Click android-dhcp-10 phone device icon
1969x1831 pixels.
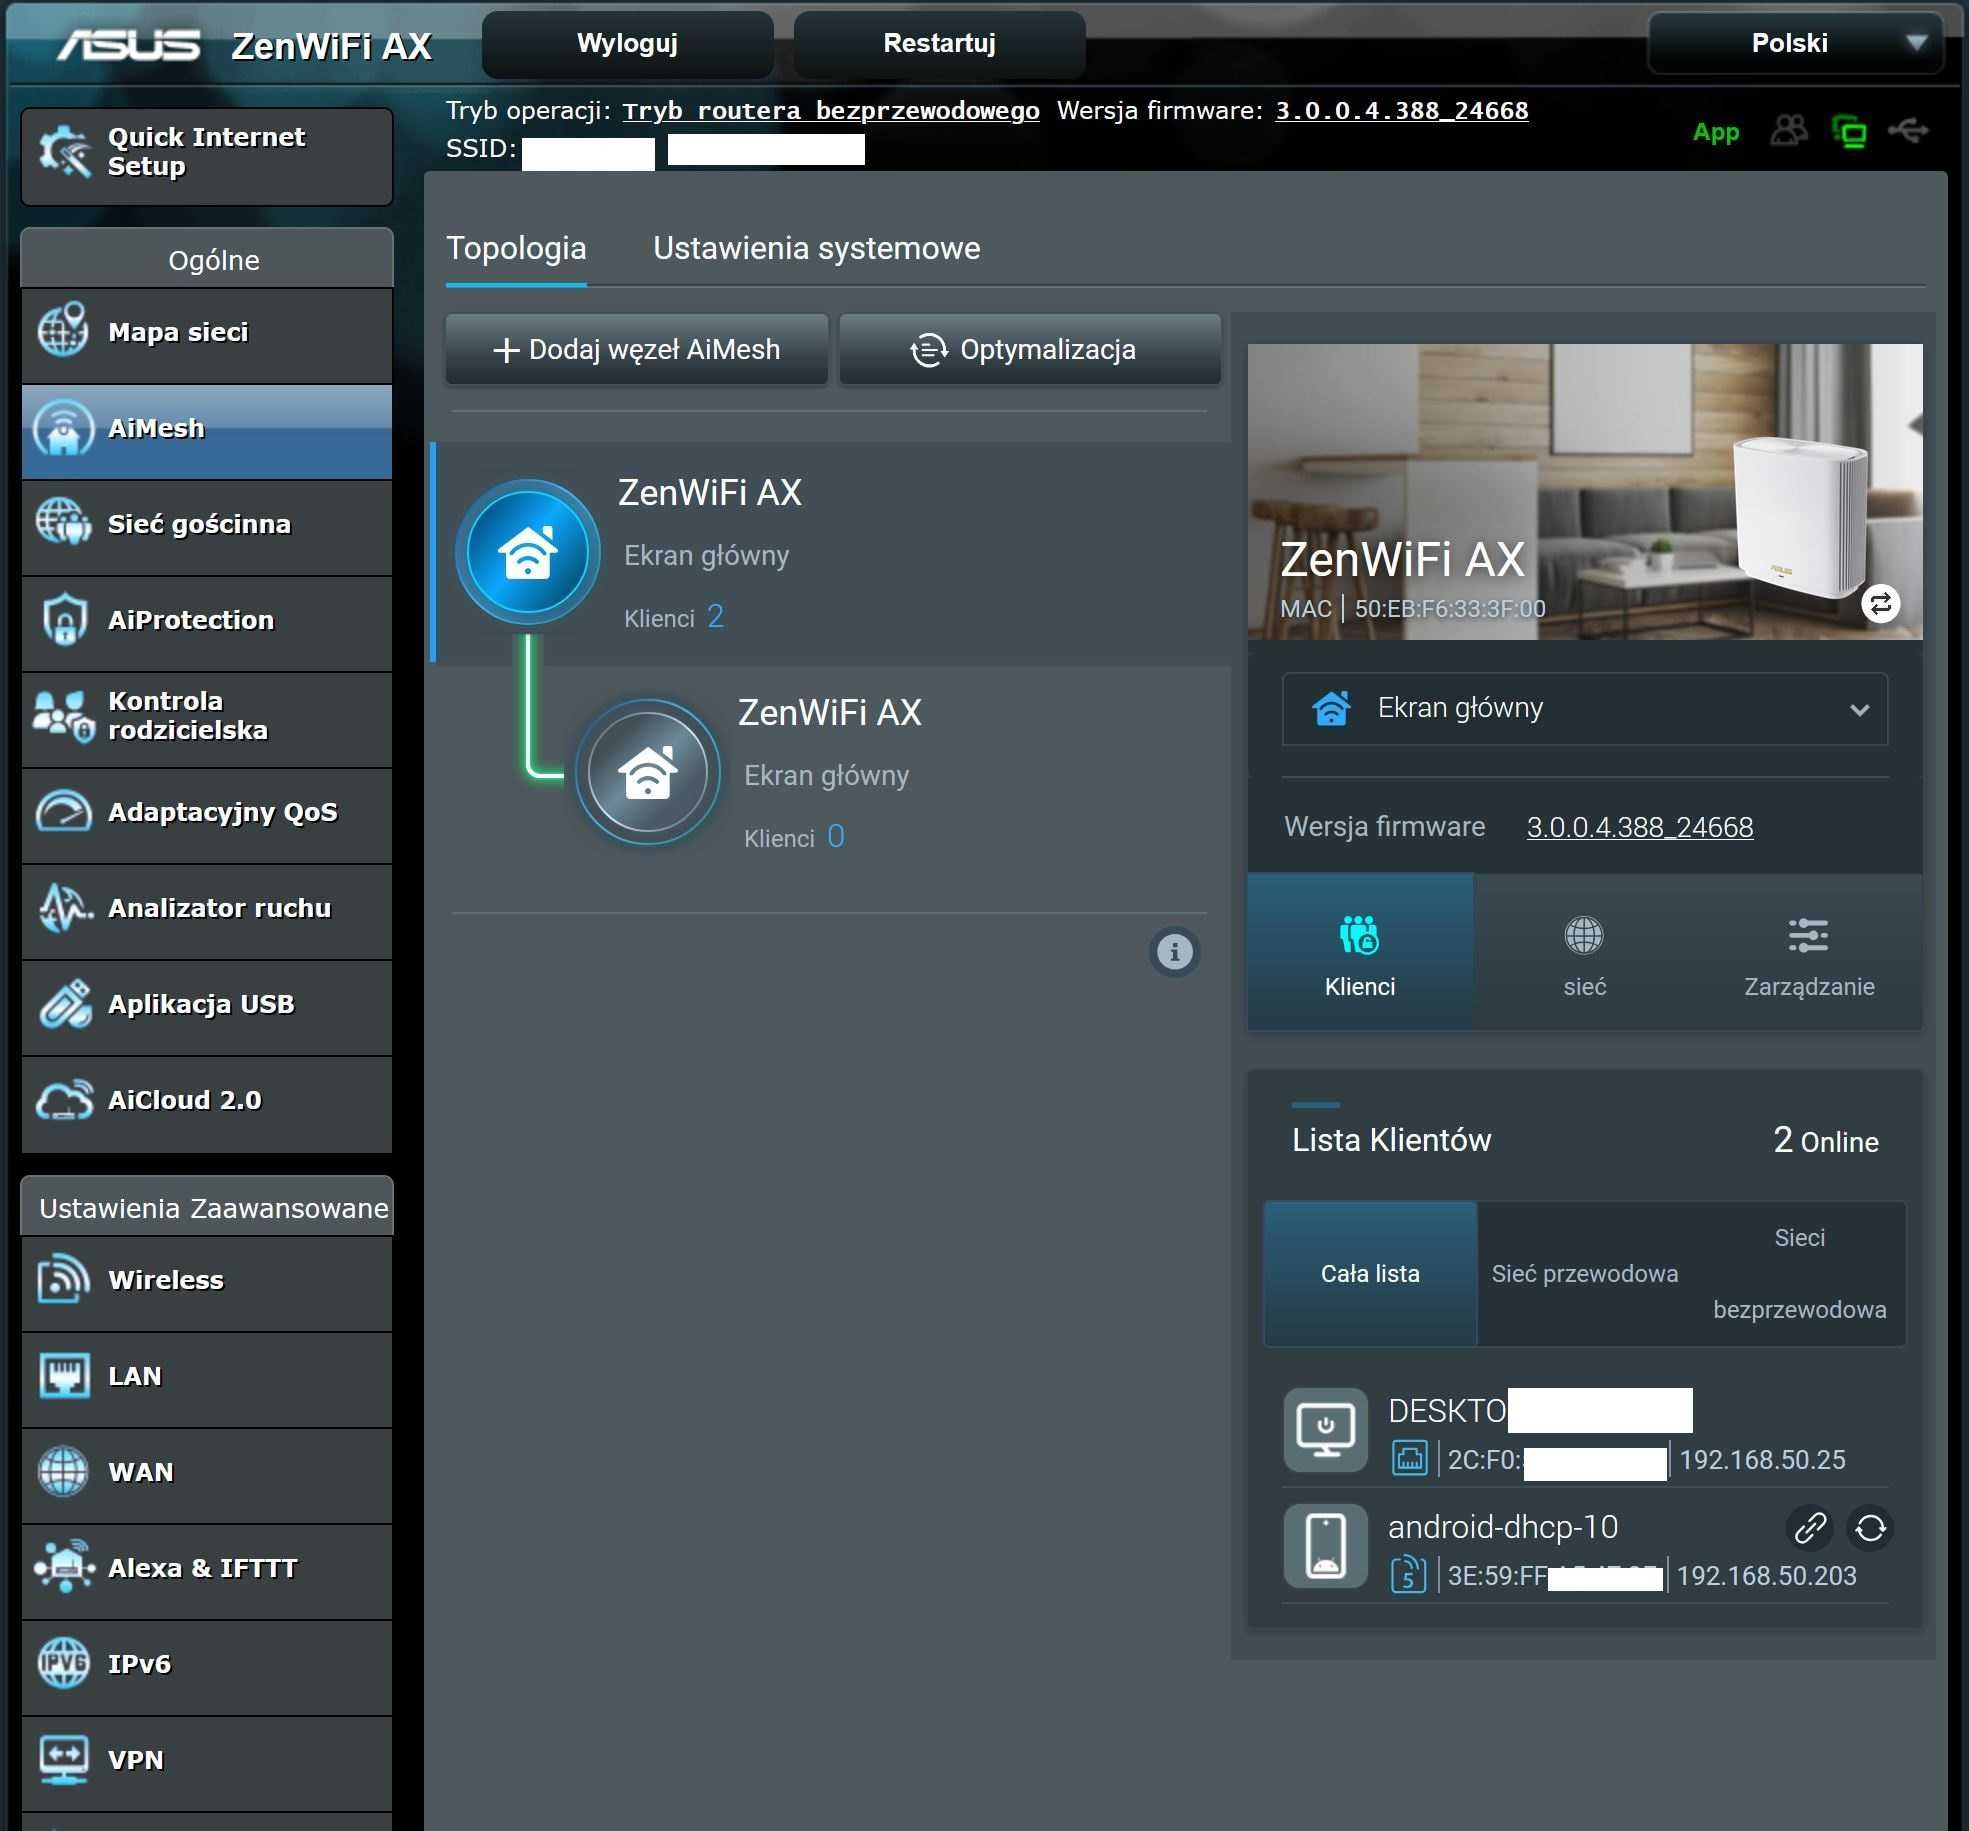pyautogui.click(x=1326, y=1546)
